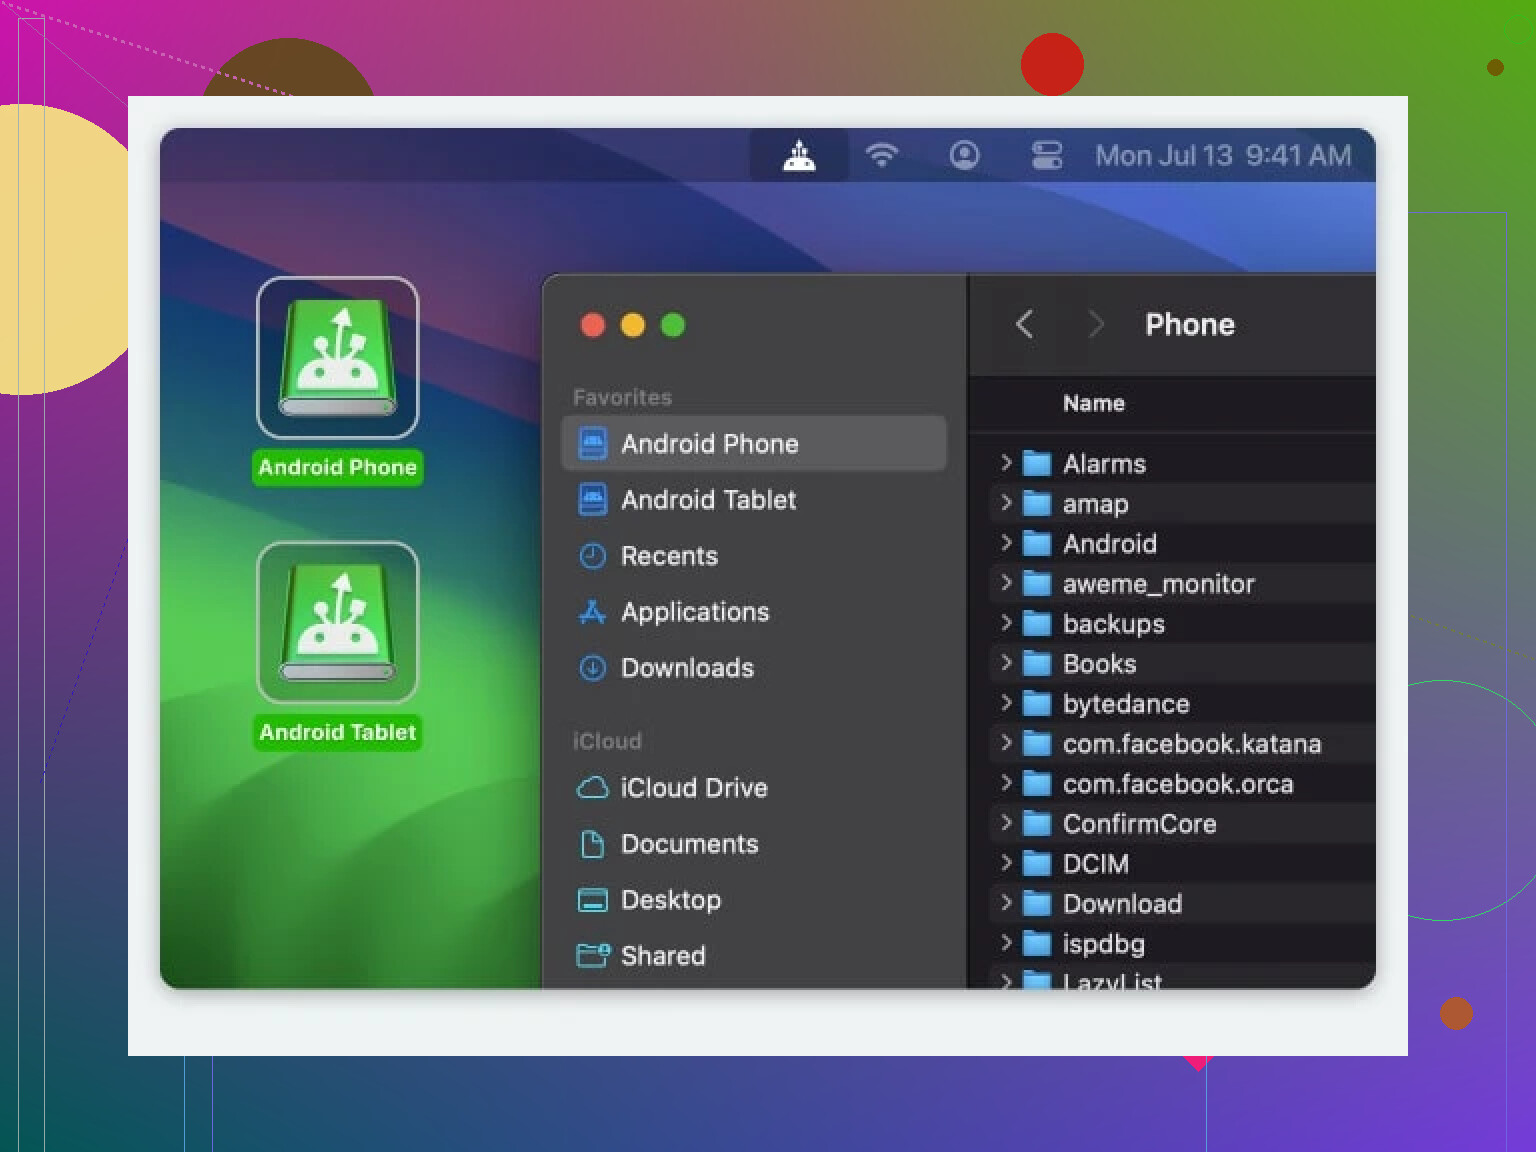
Task: Expand the bytedance folder
Action: coord(1006,703)
